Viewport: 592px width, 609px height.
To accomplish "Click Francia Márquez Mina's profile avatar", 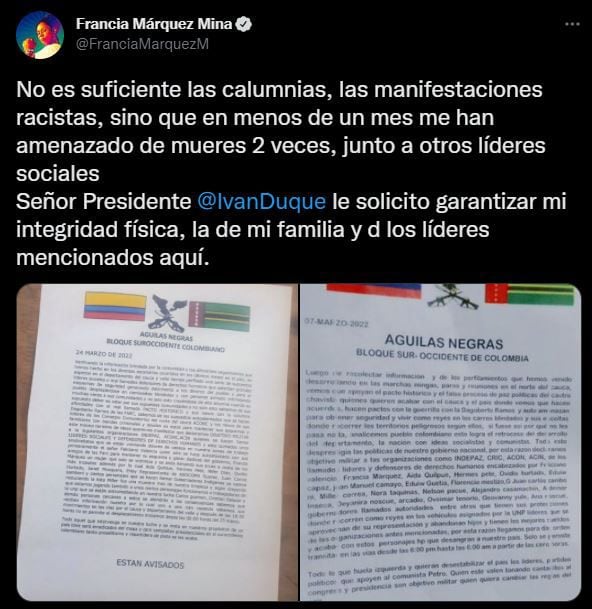I will pos(40,35).
